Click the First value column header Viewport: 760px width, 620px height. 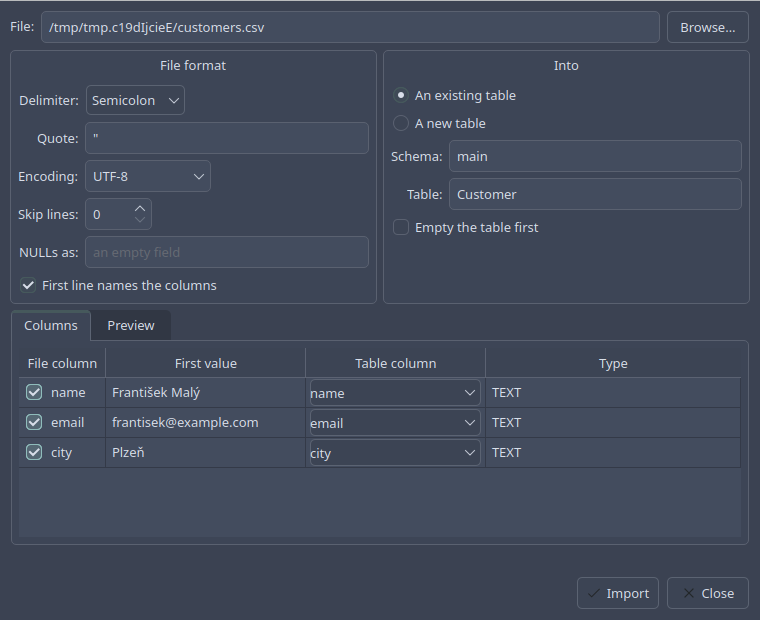click(x=206, y=363)
